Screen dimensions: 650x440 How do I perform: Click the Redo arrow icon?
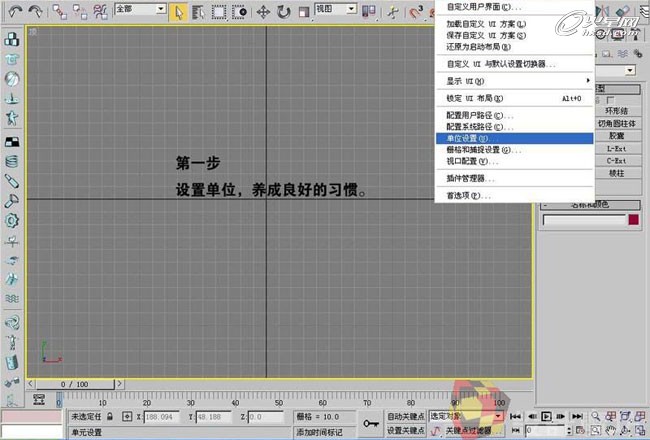tap(35, 12)
